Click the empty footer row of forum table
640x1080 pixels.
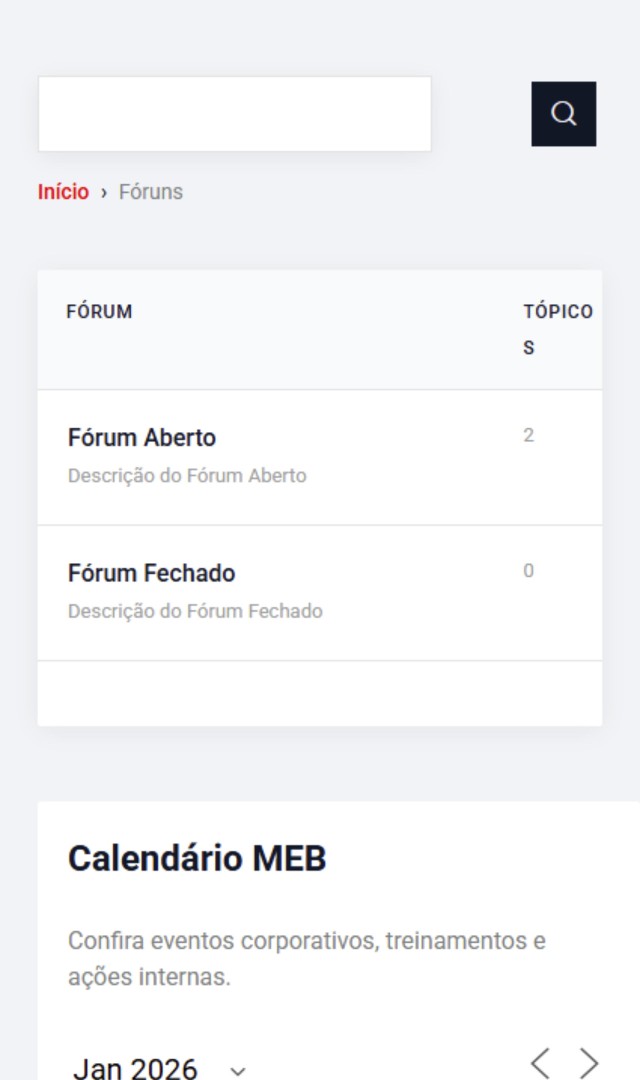pos(320,693)
